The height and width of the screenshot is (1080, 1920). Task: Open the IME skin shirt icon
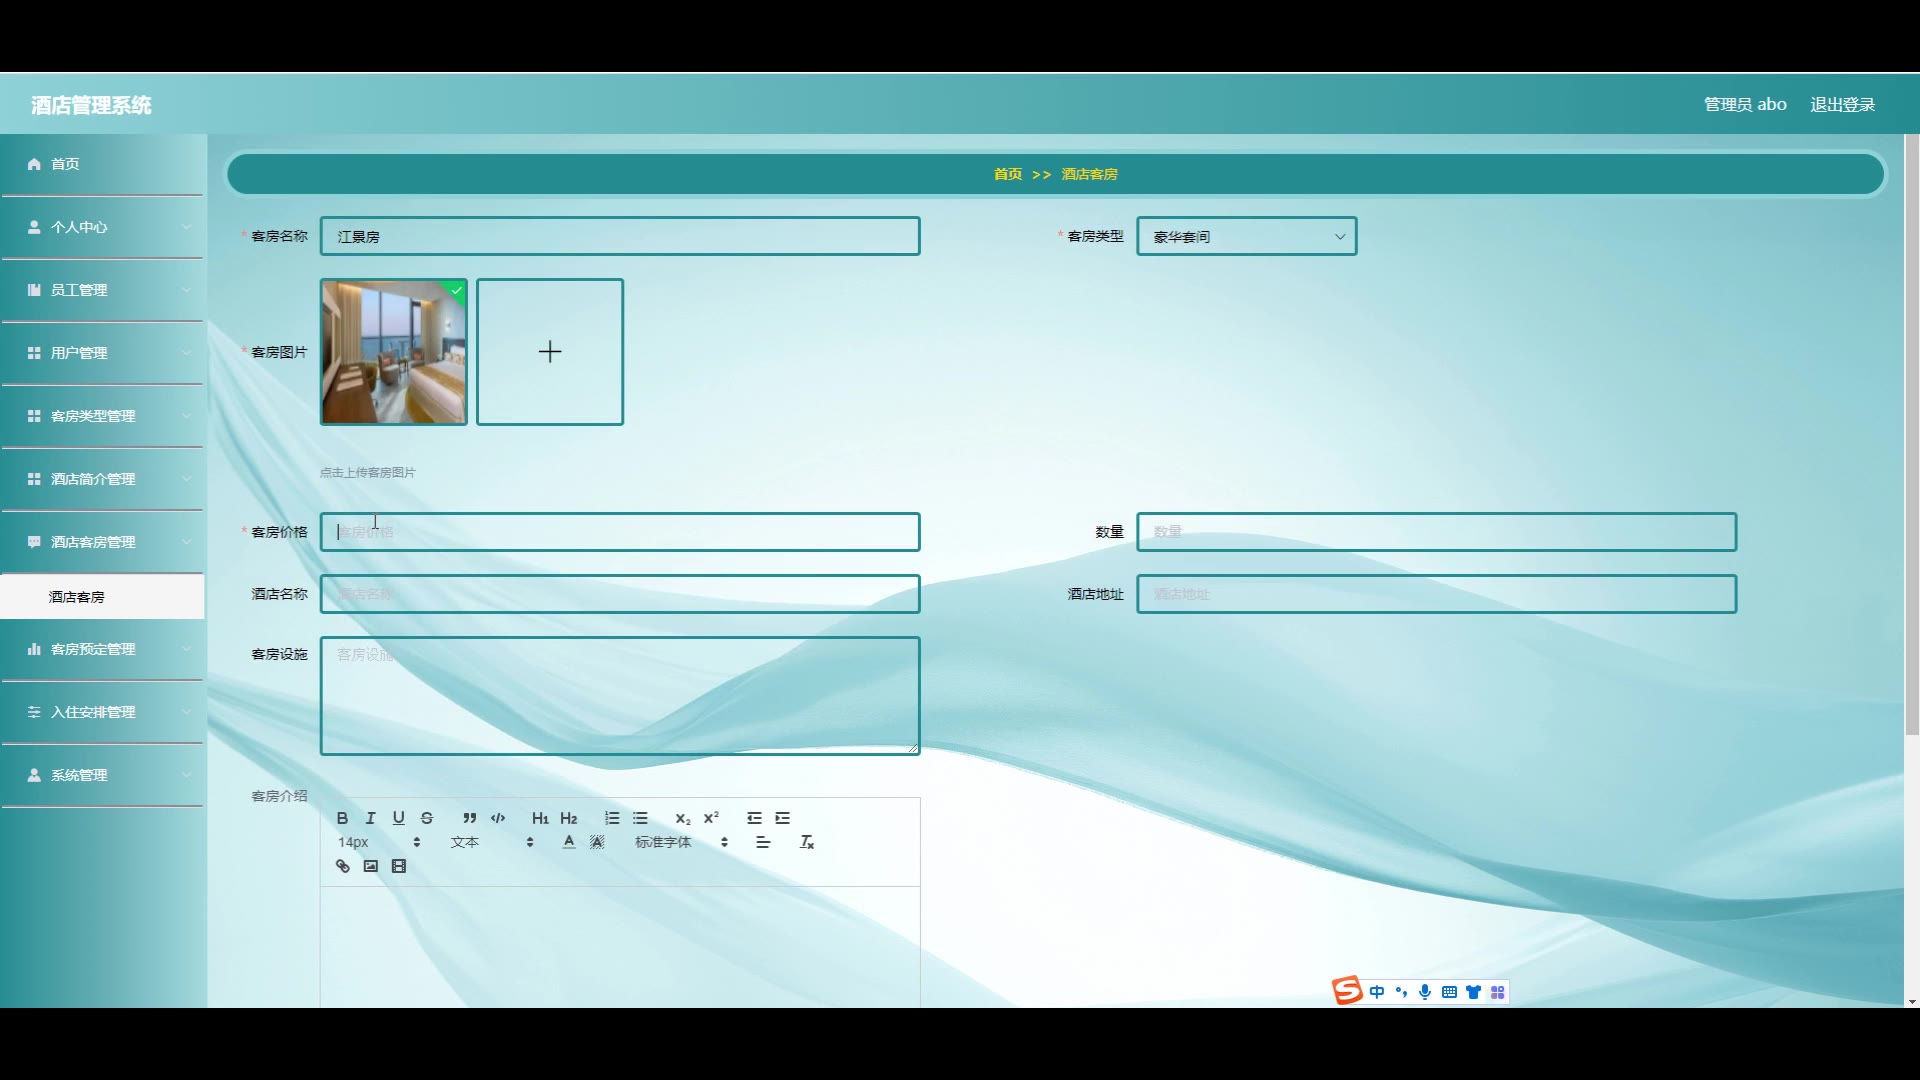tap(1473, 992)
